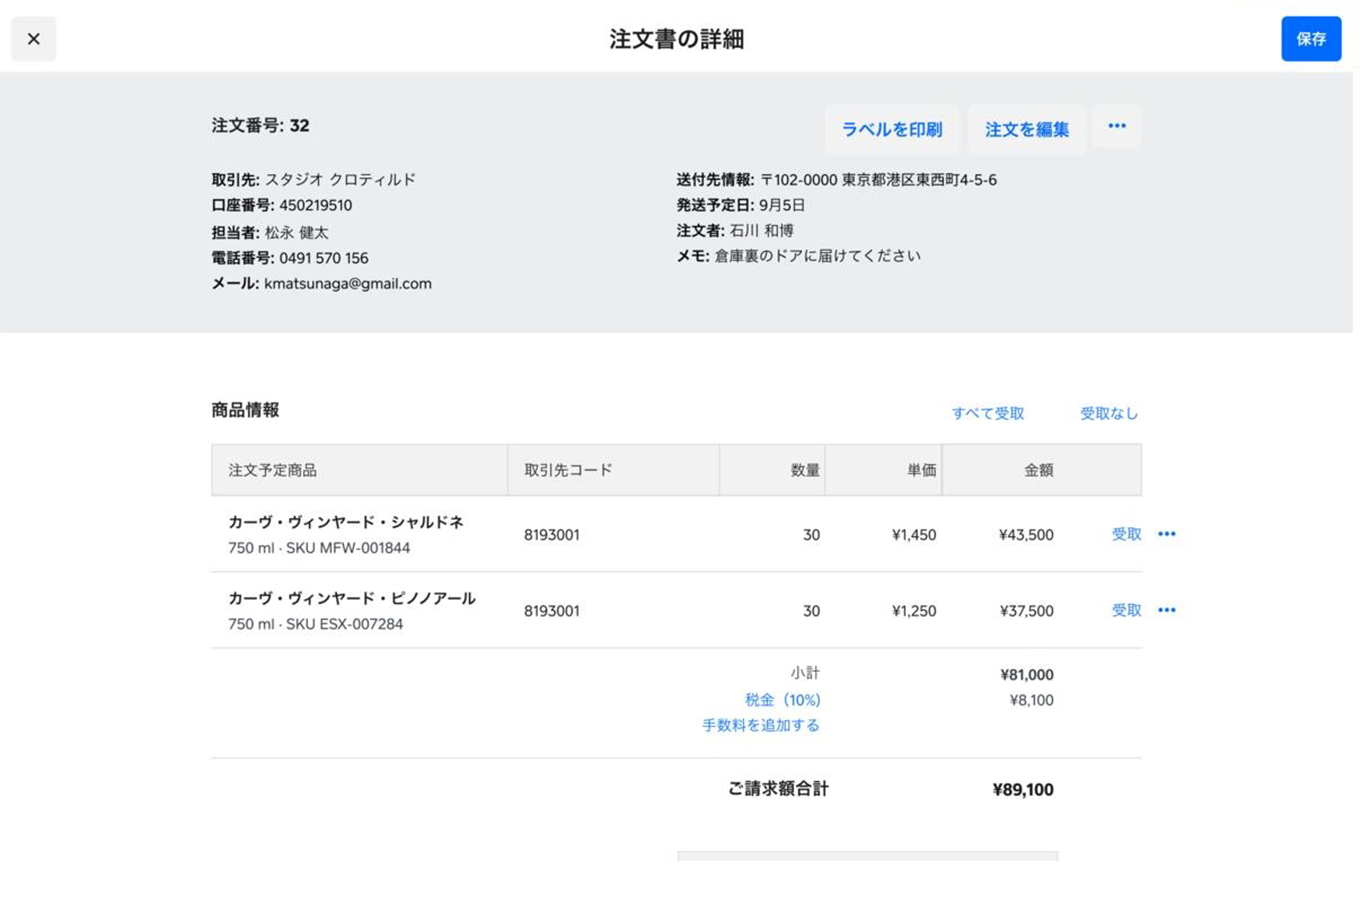The image size is (1360, 907).
Task: Click SKU ESX-007284 text
Action: (x=345, y=624)
